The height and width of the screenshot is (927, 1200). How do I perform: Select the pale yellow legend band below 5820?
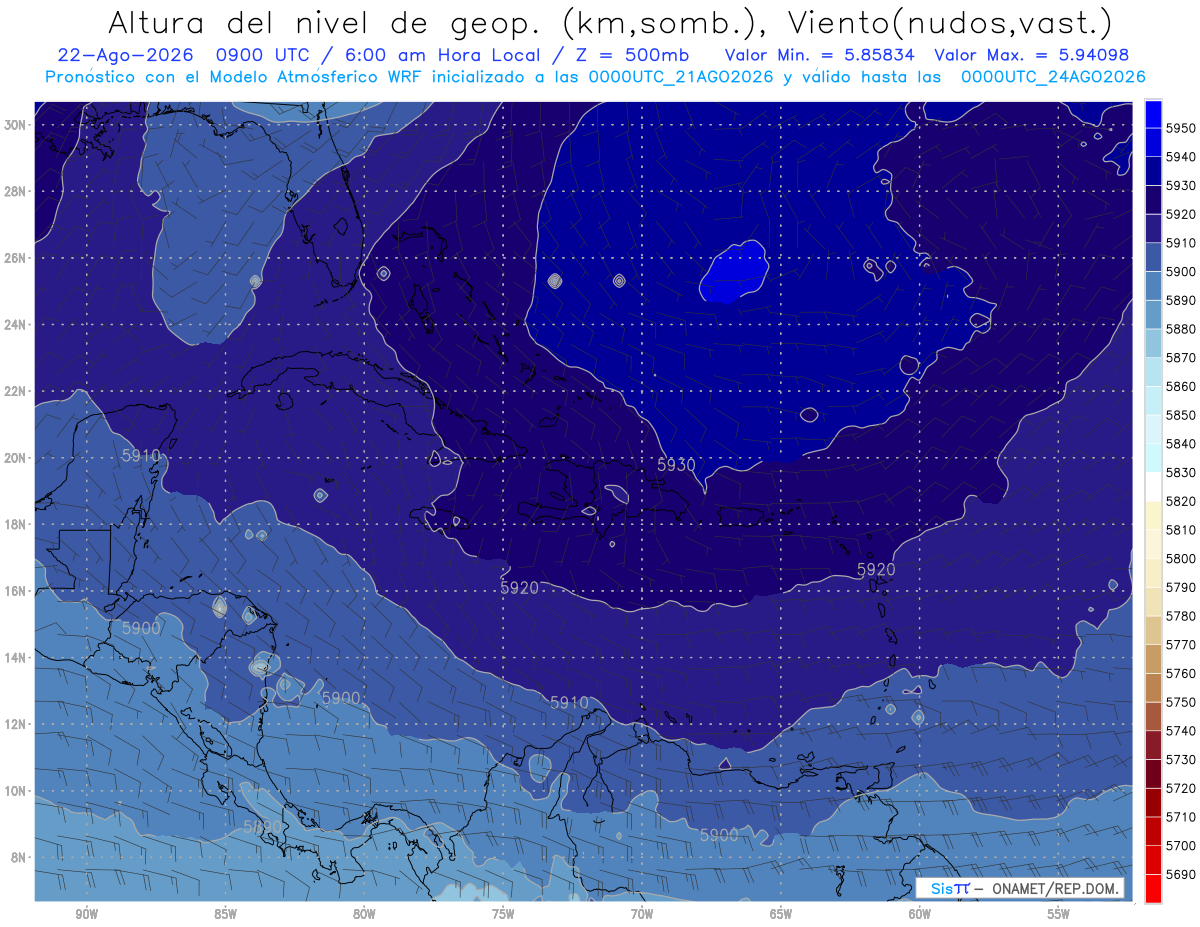[1153, 515]
